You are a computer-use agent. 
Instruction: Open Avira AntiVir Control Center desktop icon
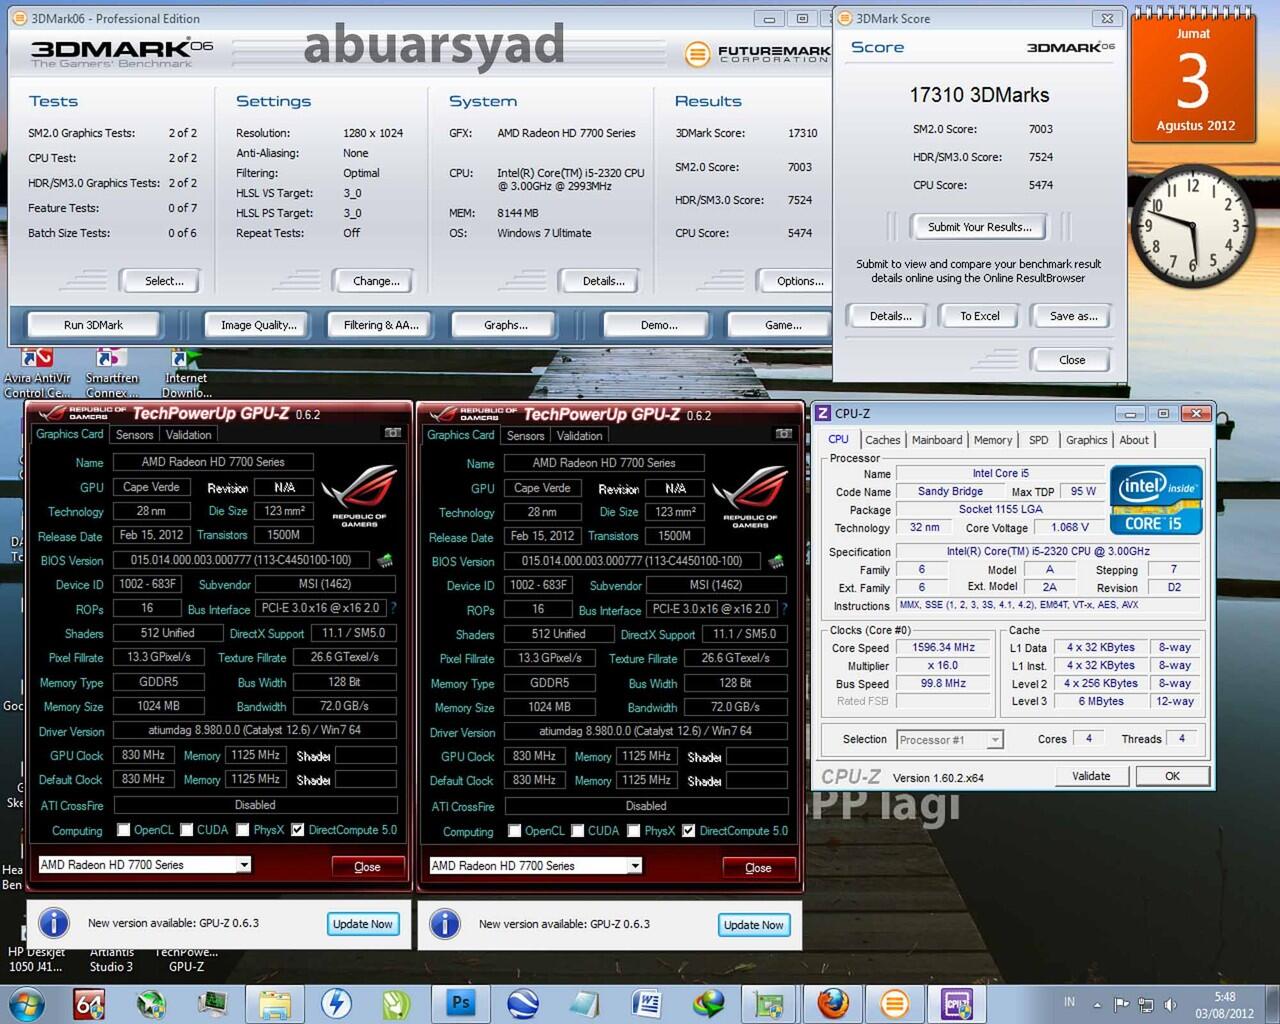point(37,371)
